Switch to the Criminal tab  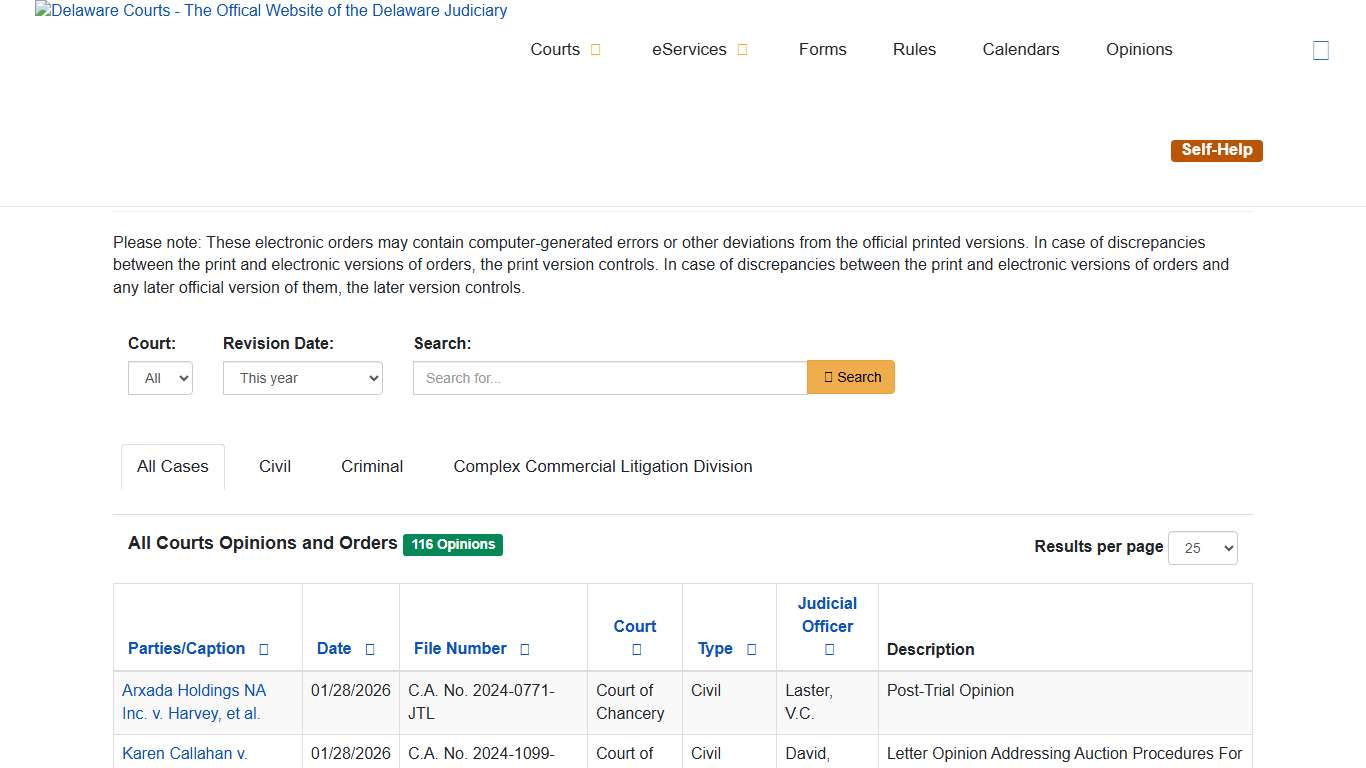tap(372, 466)
